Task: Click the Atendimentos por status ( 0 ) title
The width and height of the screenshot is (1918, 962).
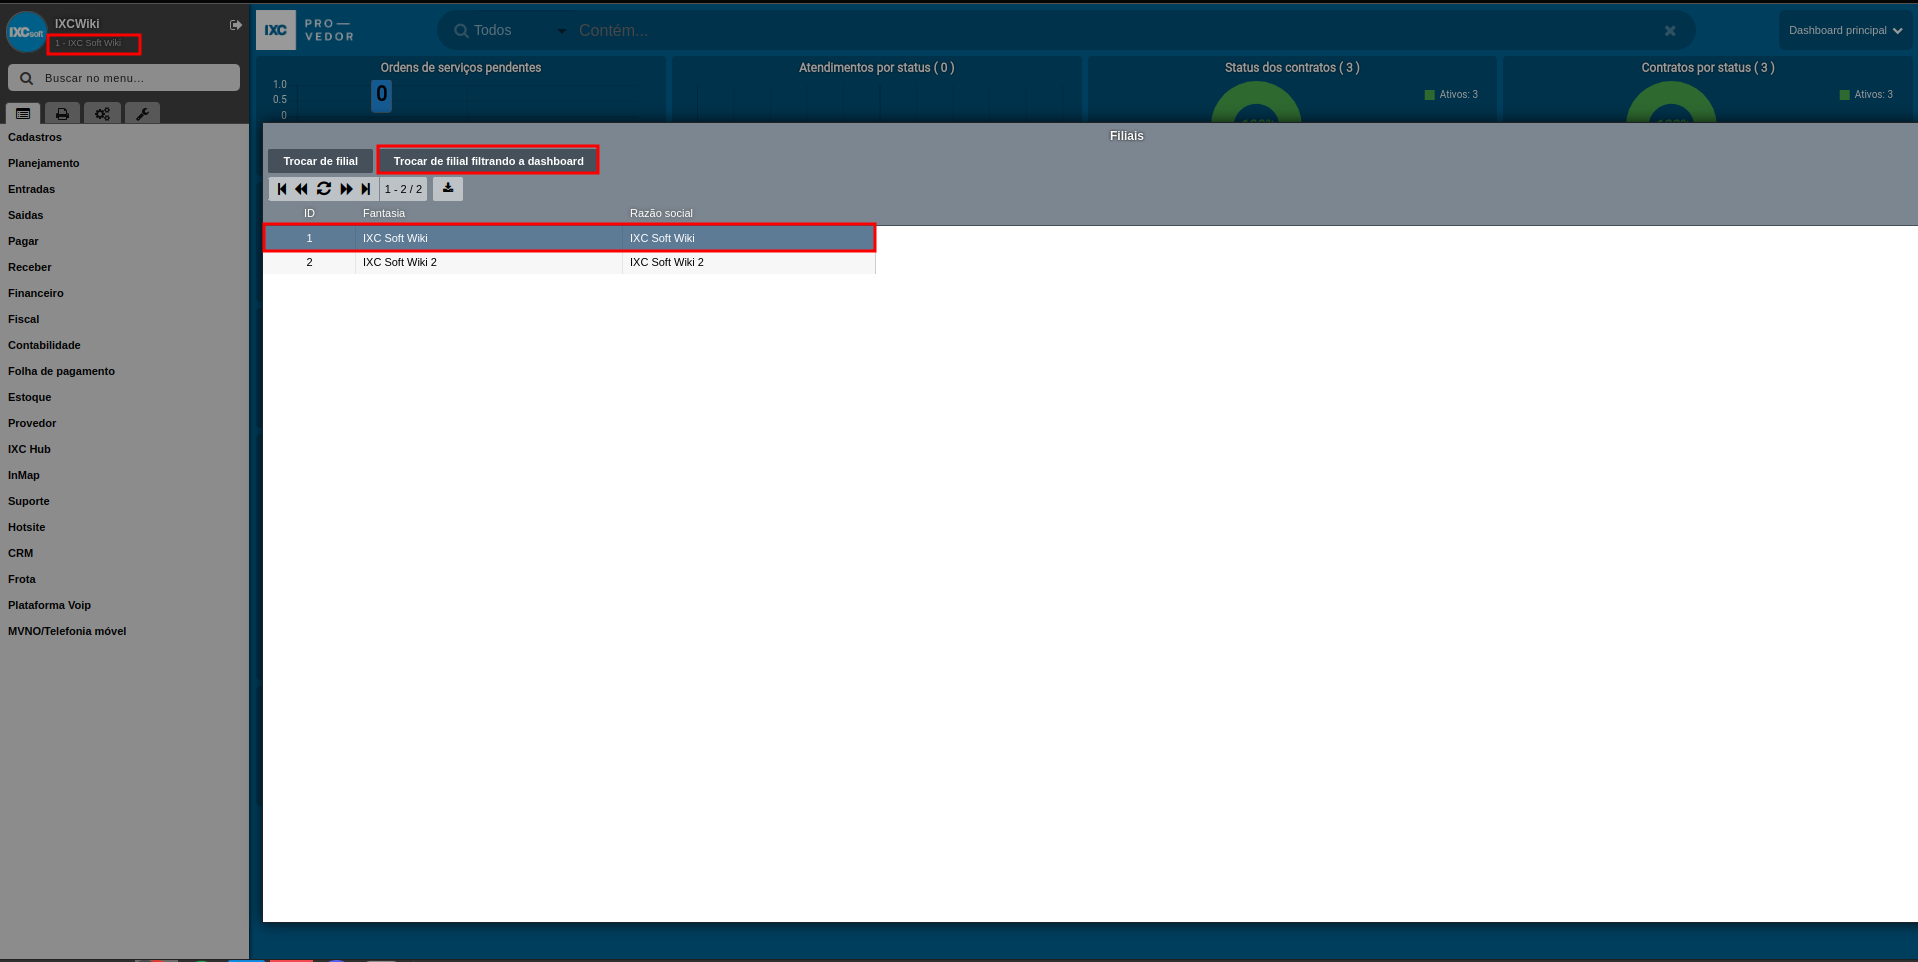Action: click(876, 68)
